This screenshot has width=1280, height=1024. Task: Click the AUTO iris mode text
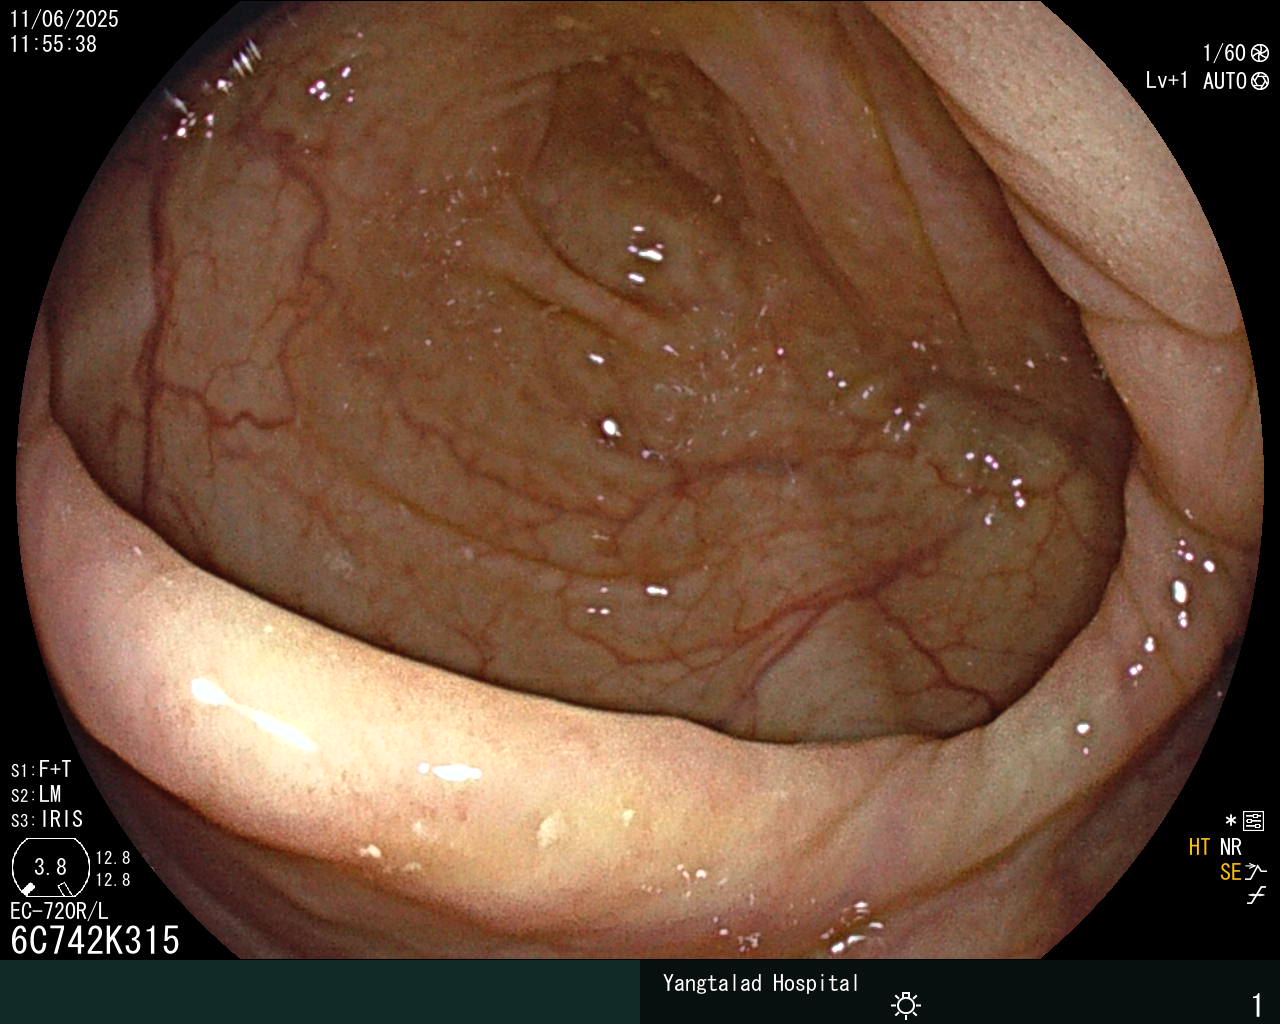(x=1225, y=82)
